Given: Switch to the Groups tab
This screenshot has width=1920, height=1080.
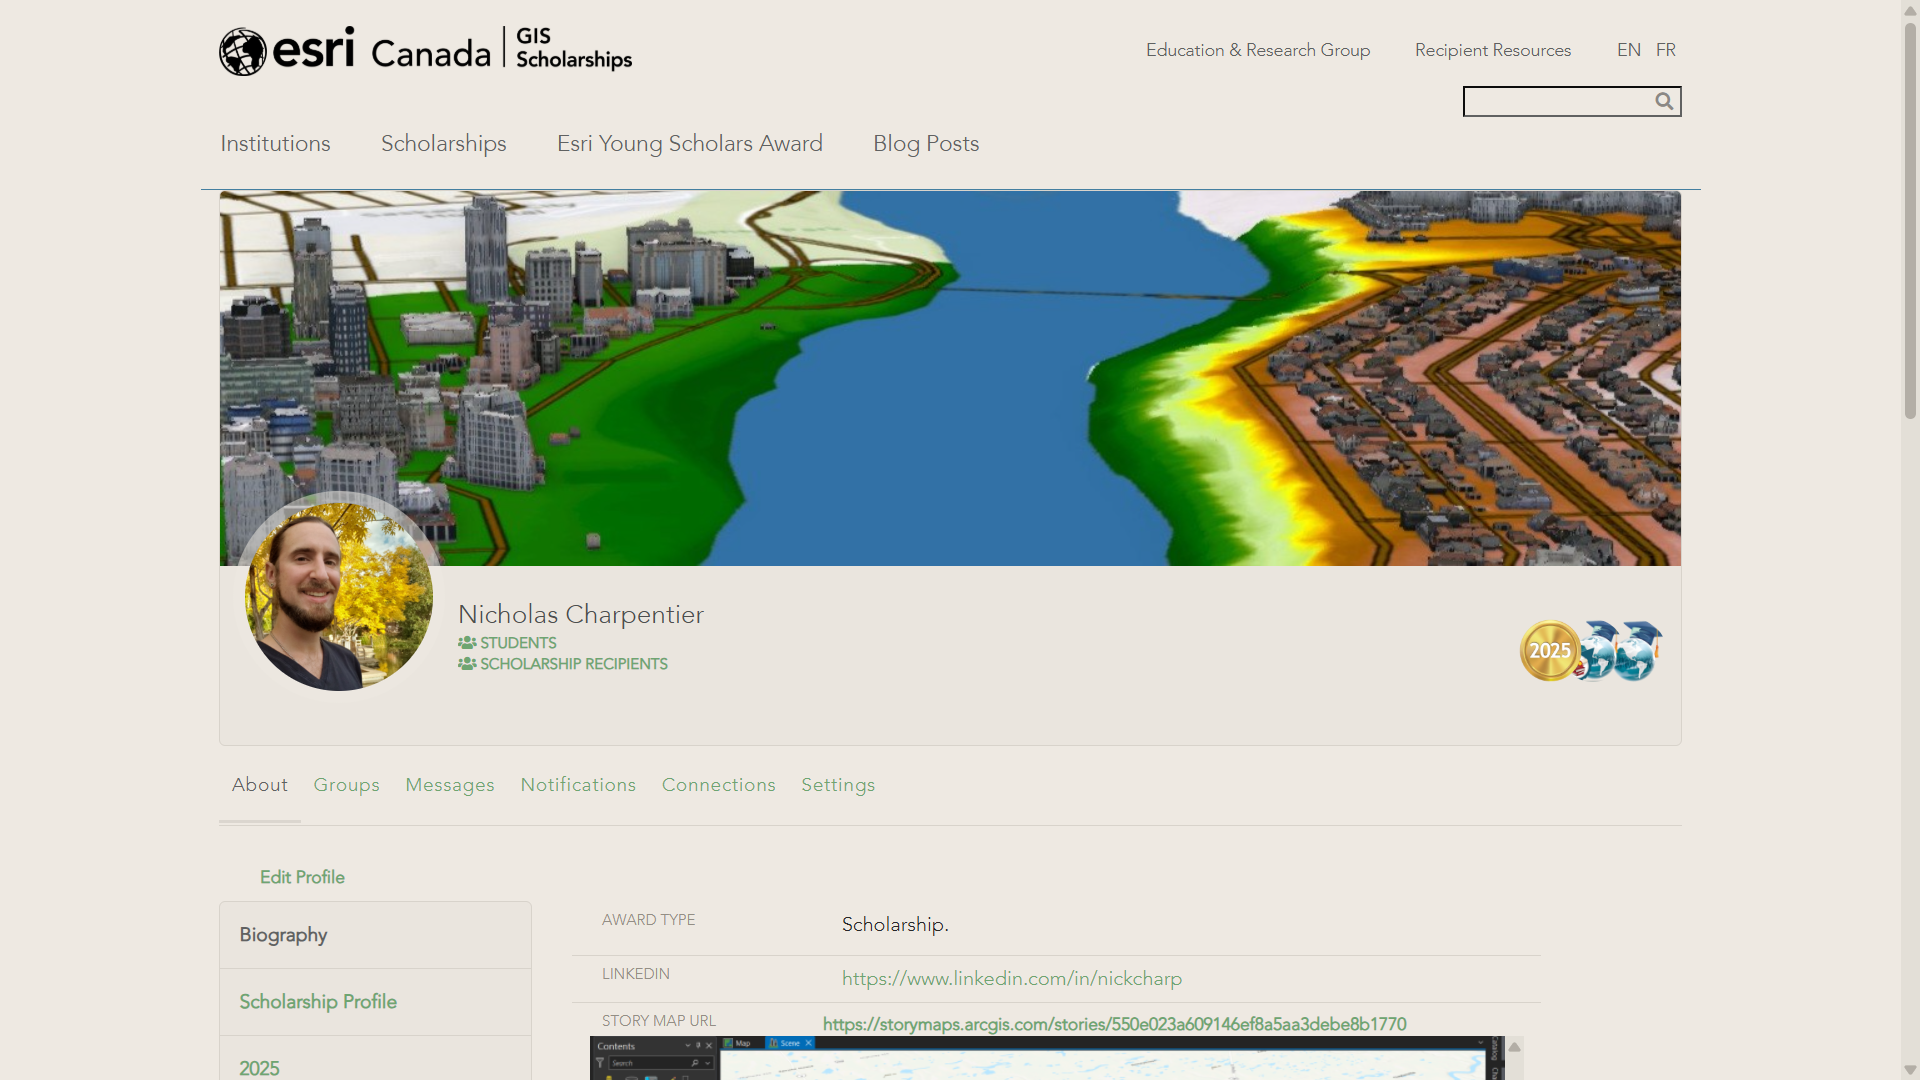Looking at the screenshot, I should (346, 785).
